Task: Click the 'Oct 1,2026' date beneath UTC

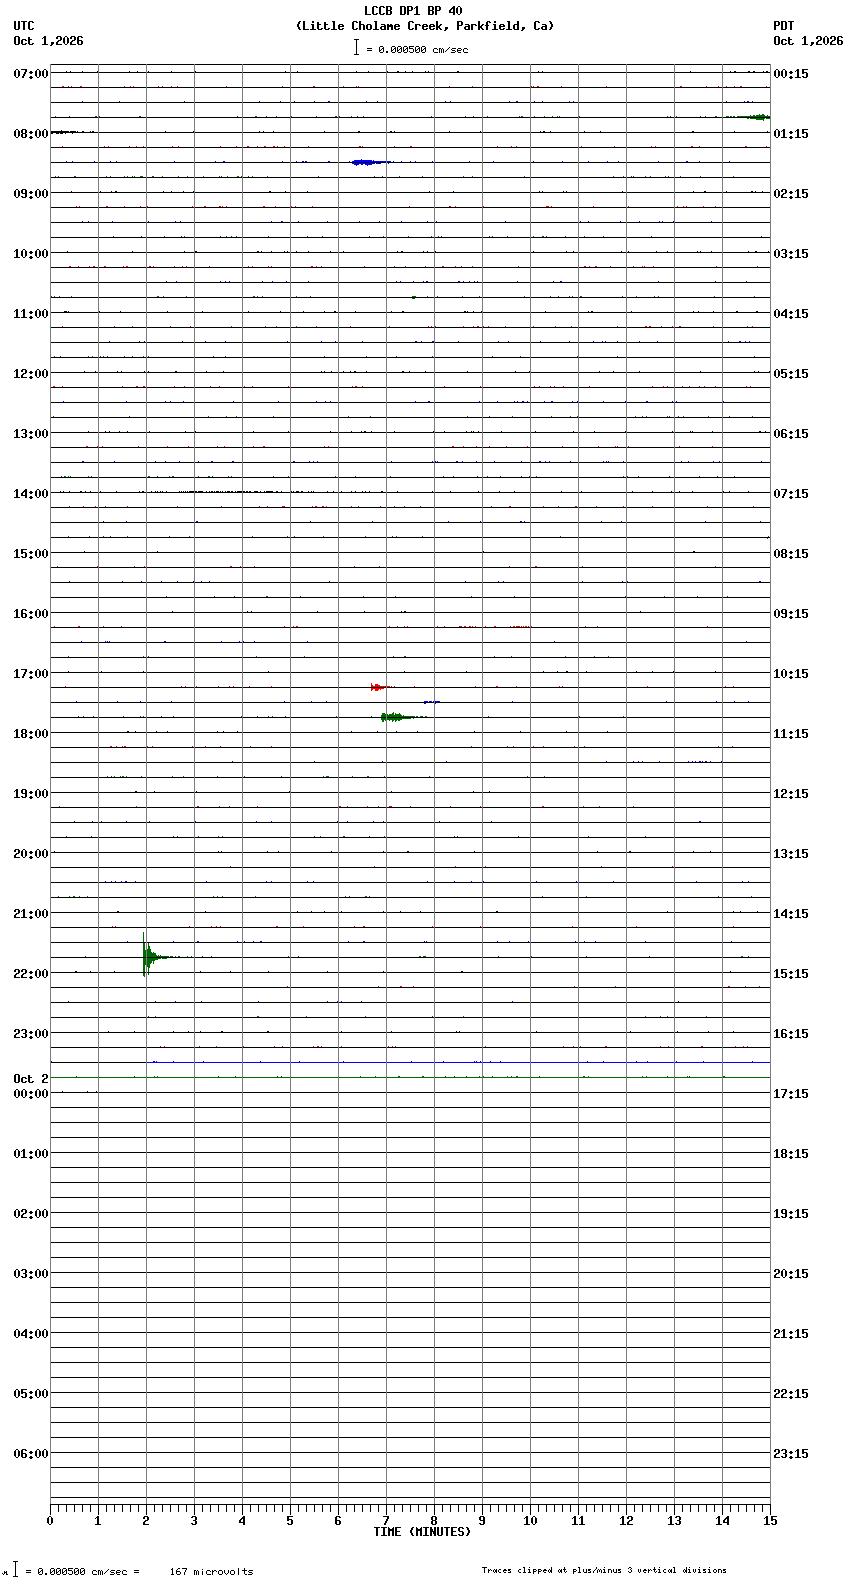Action: click(48, 41)
